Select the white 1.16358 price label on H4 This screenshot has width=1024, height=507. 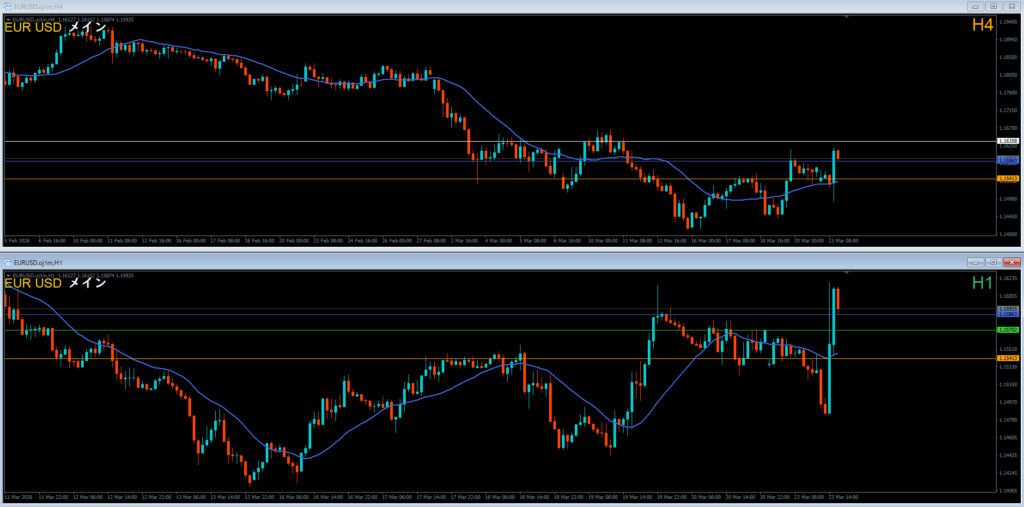click(x=1008, y=142)
